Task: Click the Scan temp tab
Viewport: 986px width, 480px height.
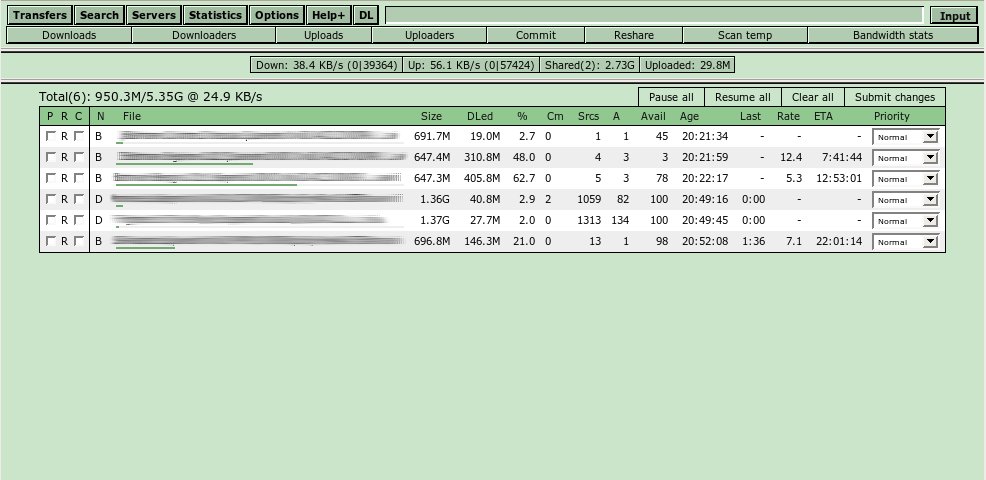Action: [744, 35]
